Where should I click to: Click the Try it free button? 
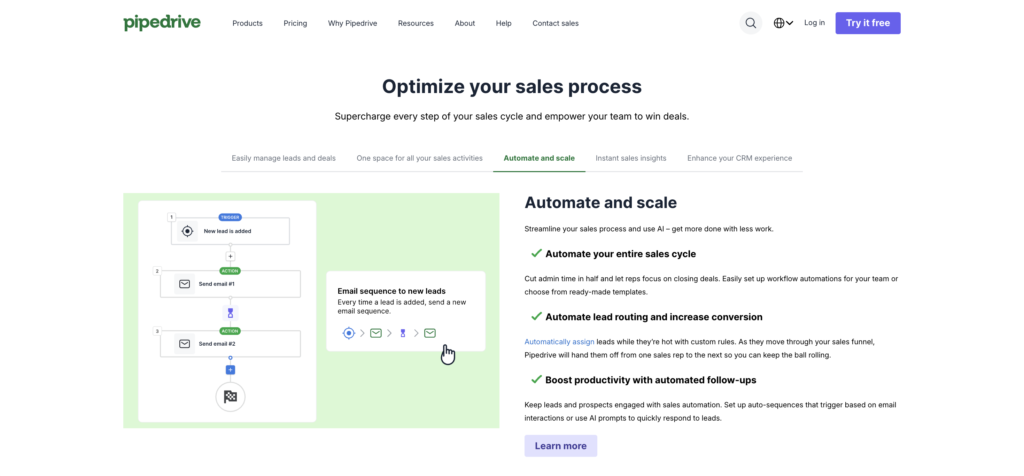867,23
